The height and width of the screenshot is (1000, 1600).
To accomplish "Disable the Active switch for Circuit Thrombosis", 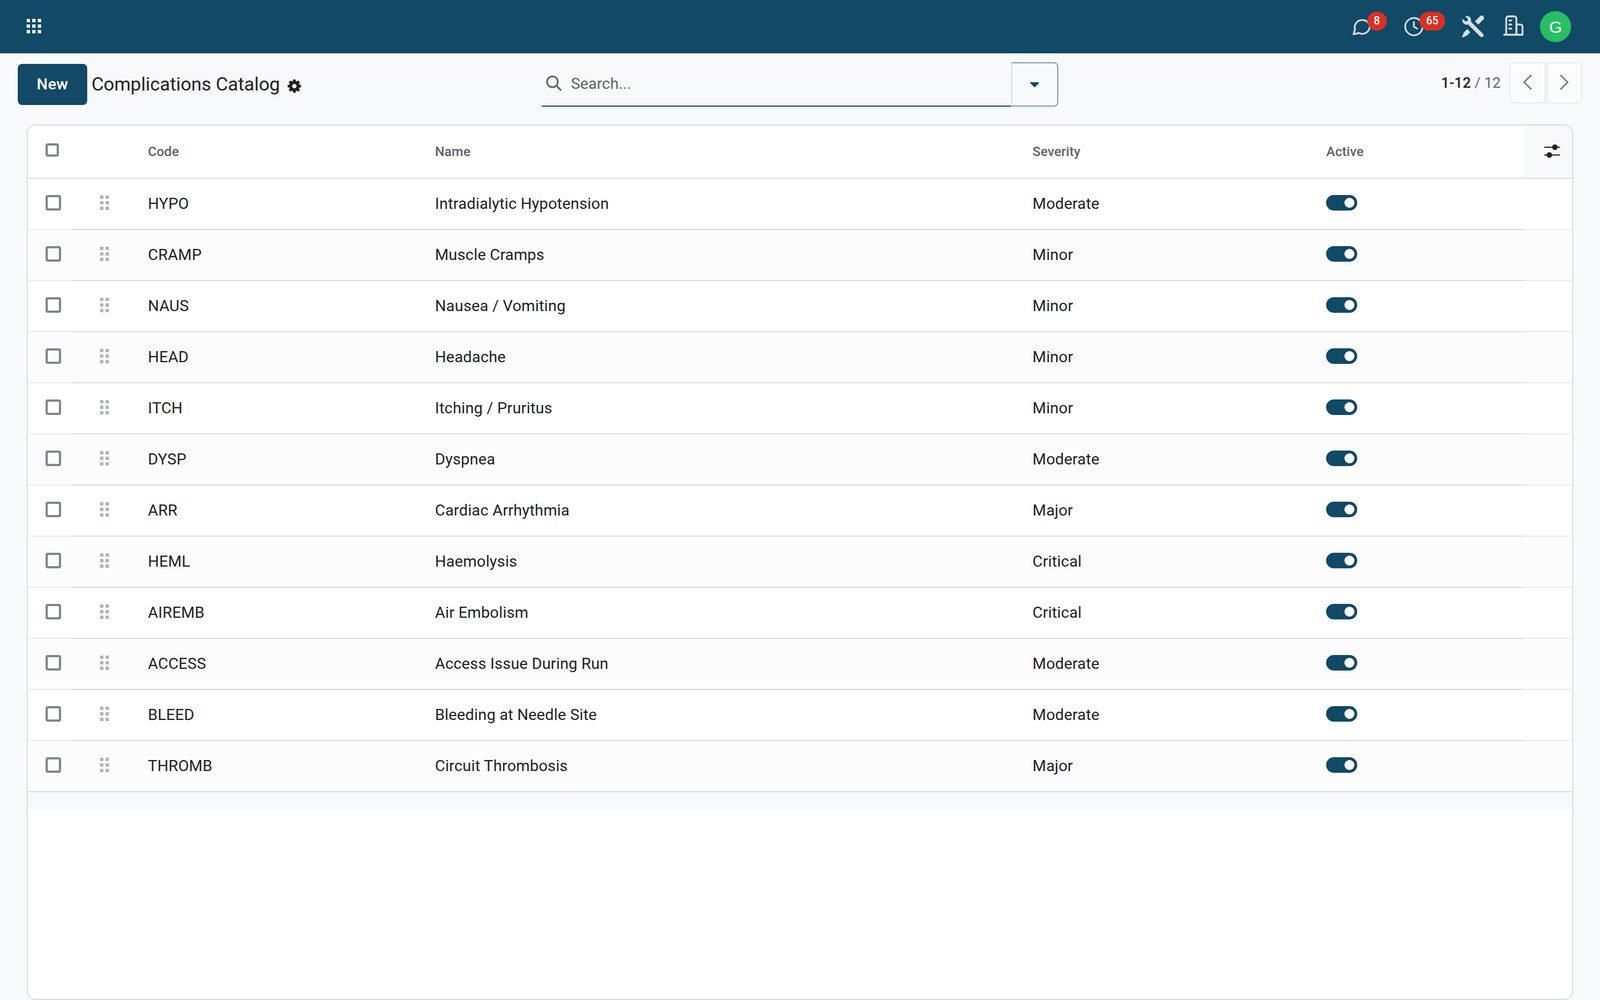I will click(x=1341, y=765).
